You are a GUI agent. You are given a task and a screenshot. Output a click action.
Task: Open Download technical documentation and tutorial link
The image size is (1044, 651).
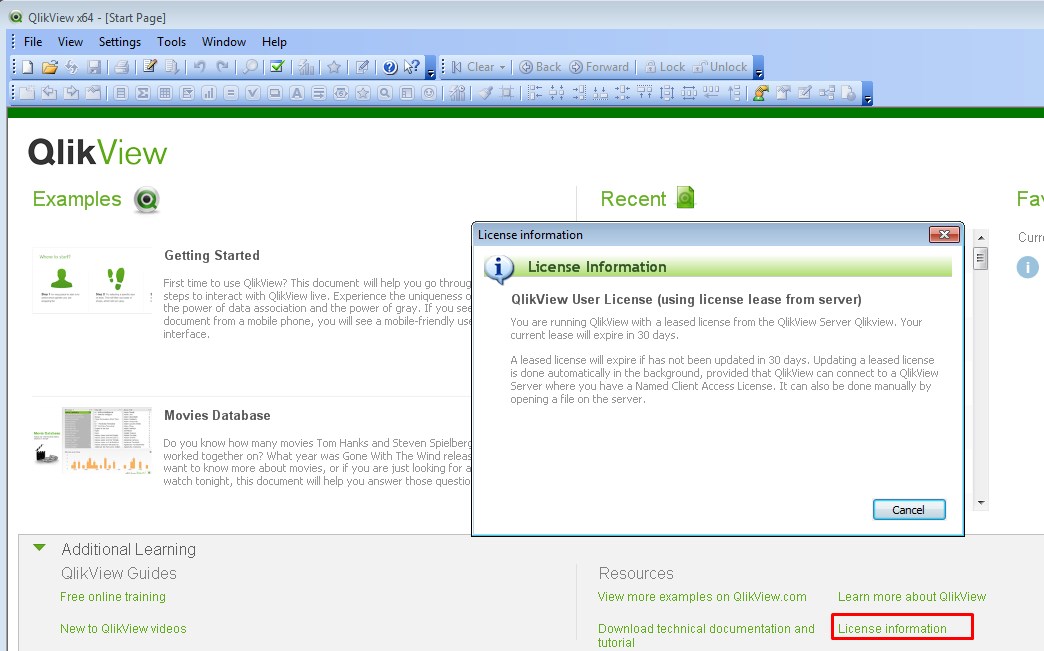[706, 635]
